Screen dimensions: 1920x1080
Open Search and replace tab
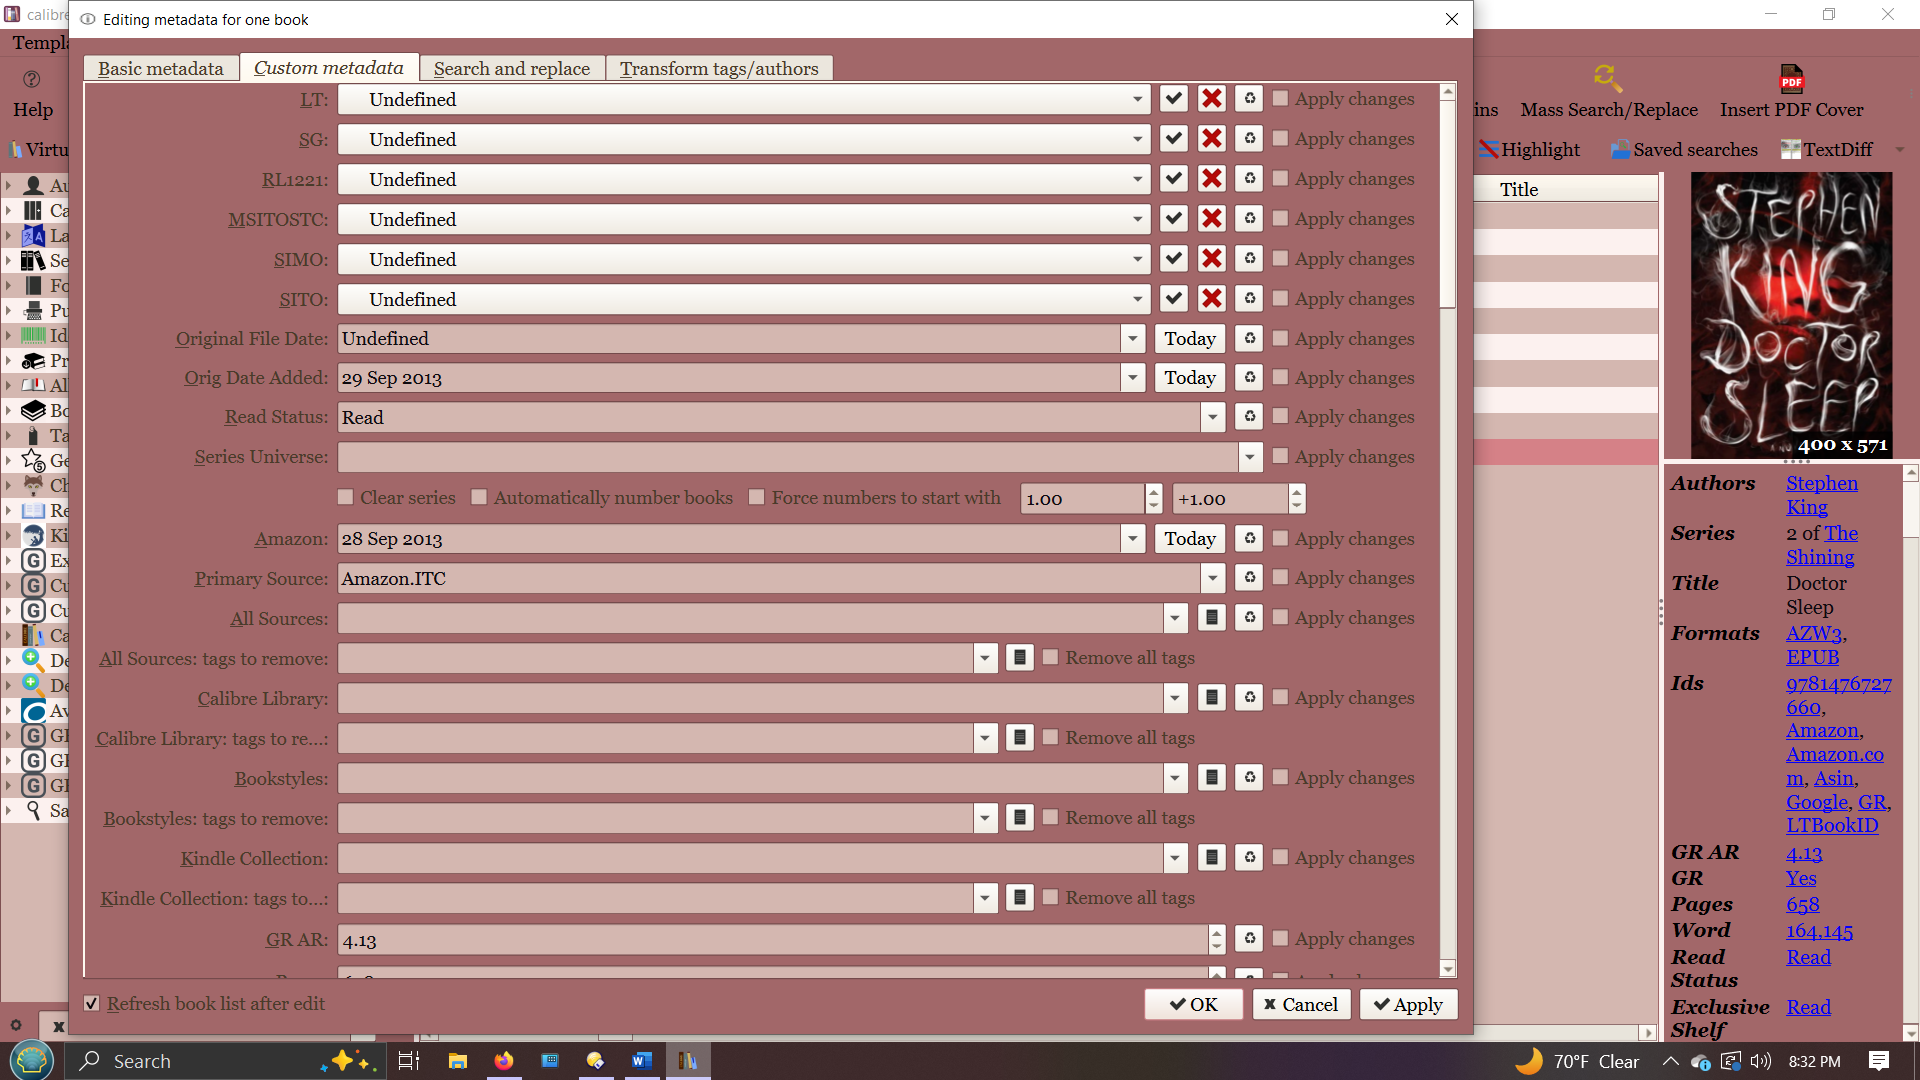pyautogui.click(x=511, y=68)
